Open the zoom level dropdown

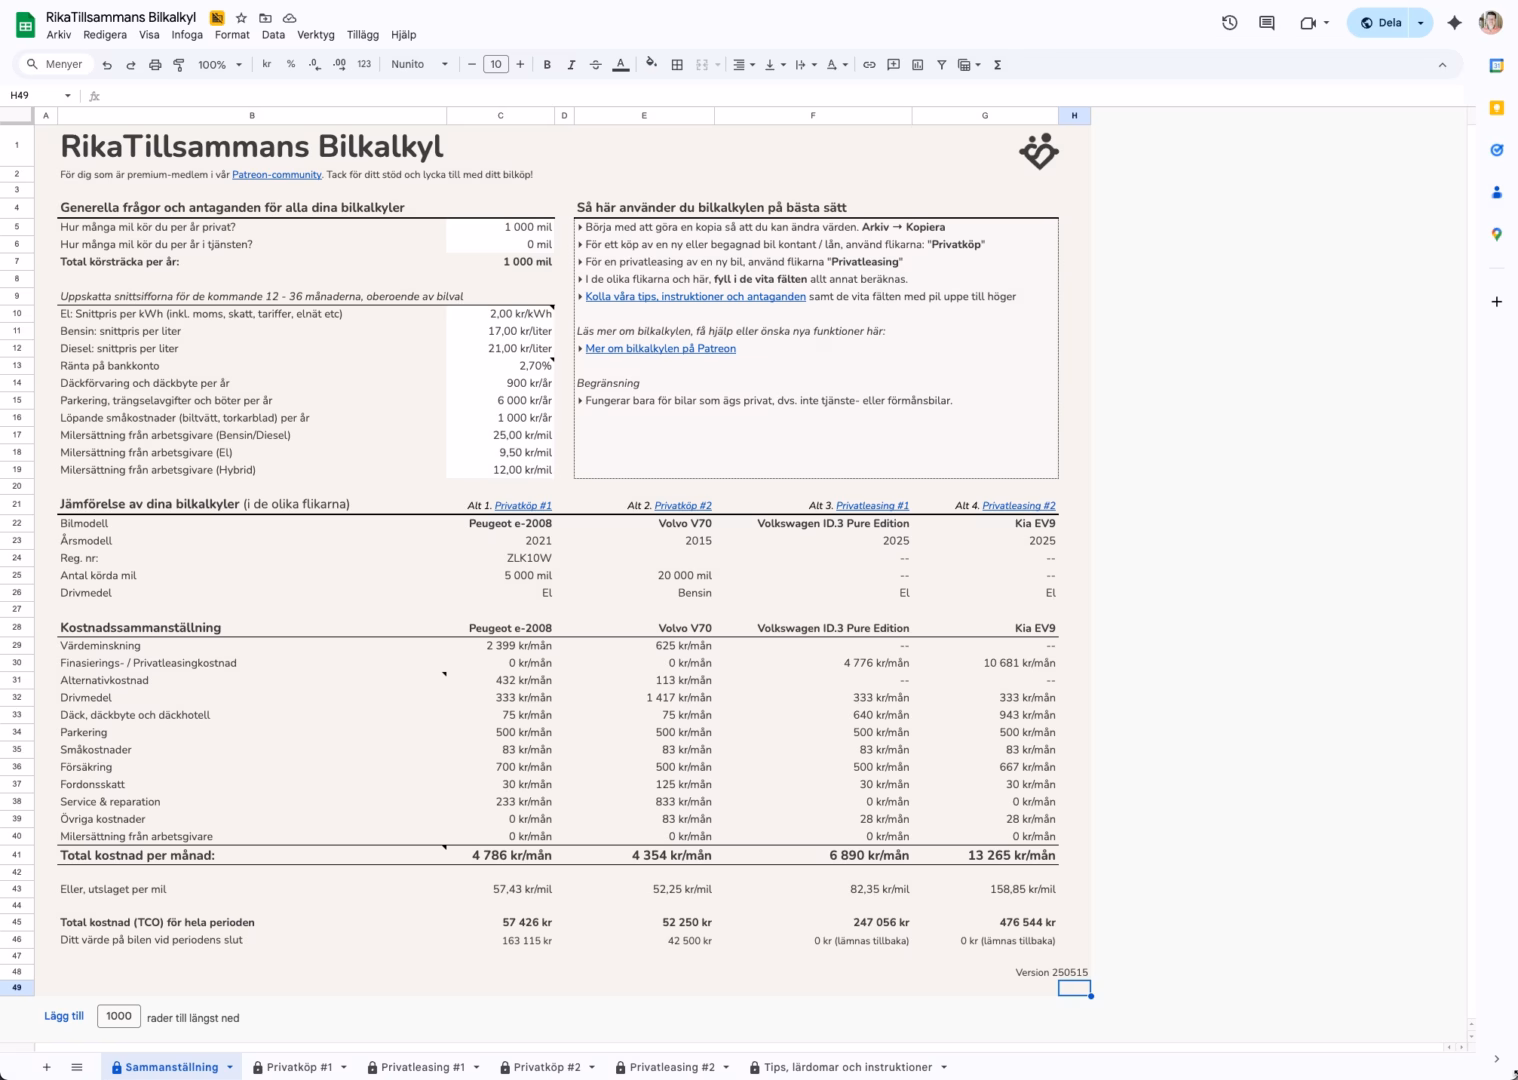[220, 64]
